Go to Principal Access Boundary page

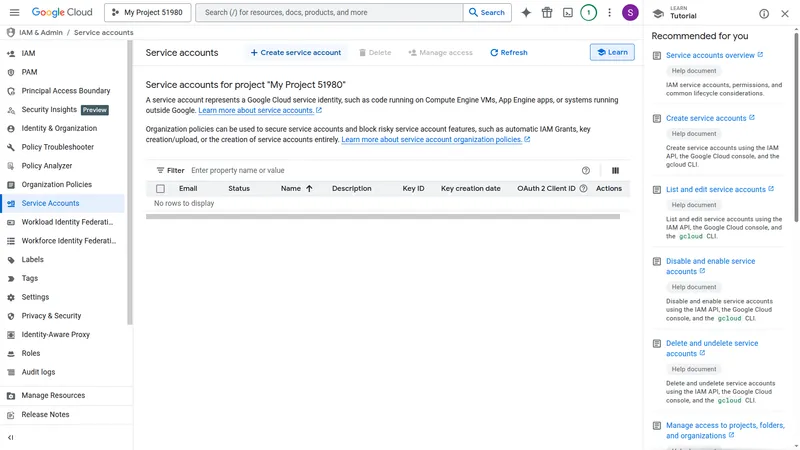[x=65, y=91]
